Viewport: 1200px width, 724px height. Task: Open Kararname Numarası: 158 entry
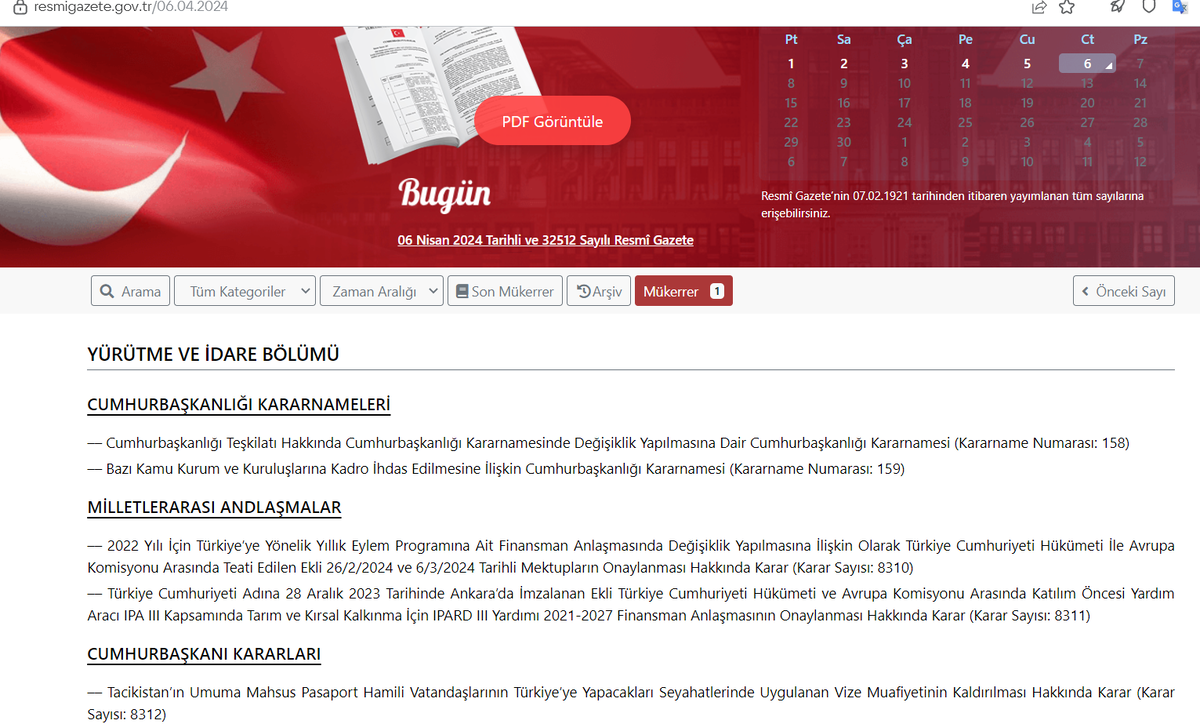point(608,442)
